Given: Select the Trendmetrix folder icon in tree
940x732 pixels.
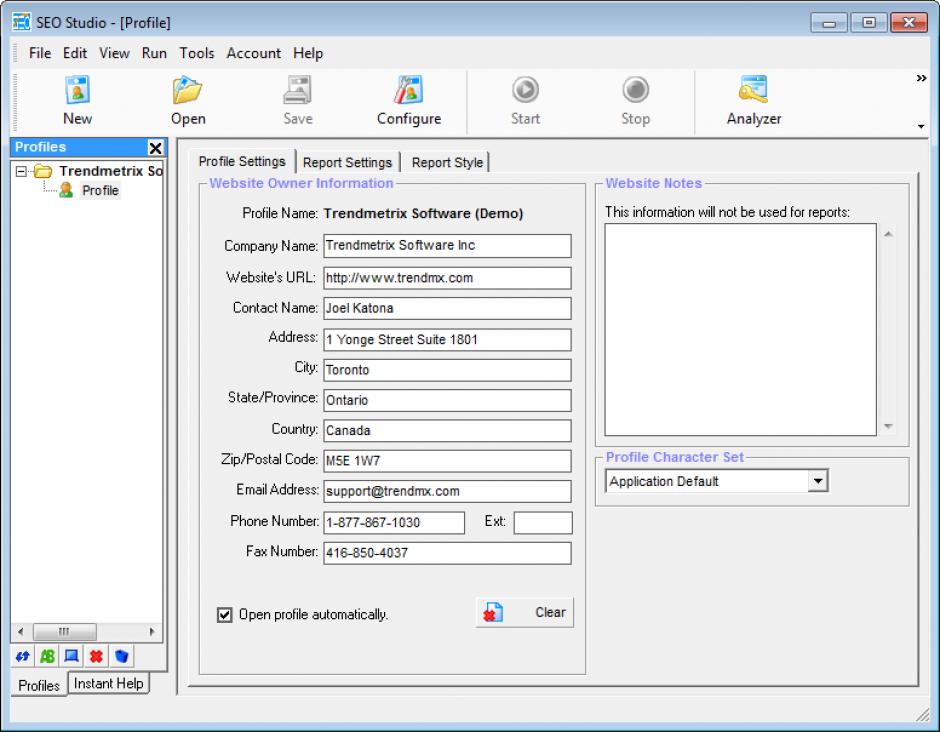Looking at the screenshot, I should 43,171.
